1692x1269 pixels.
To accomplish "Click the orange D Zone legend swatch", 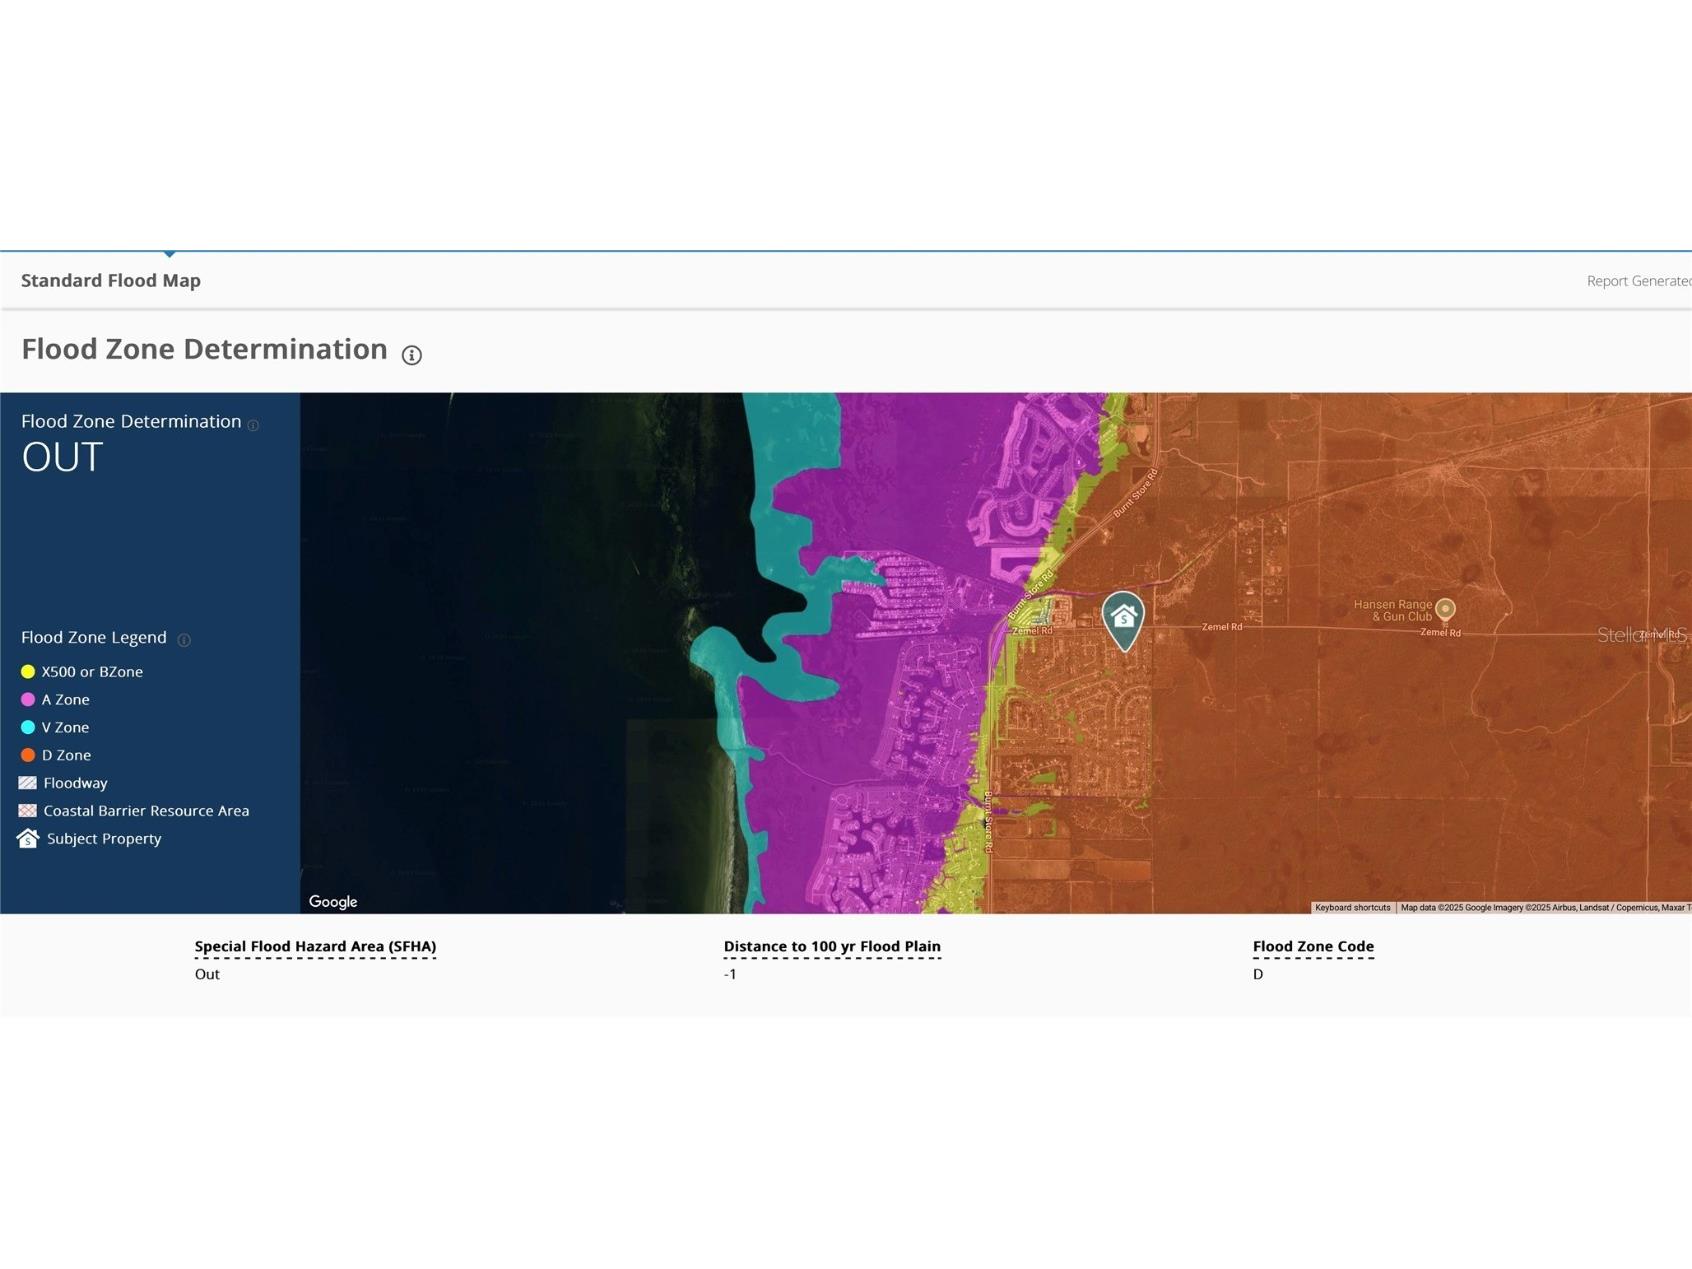I will point(28,756).
